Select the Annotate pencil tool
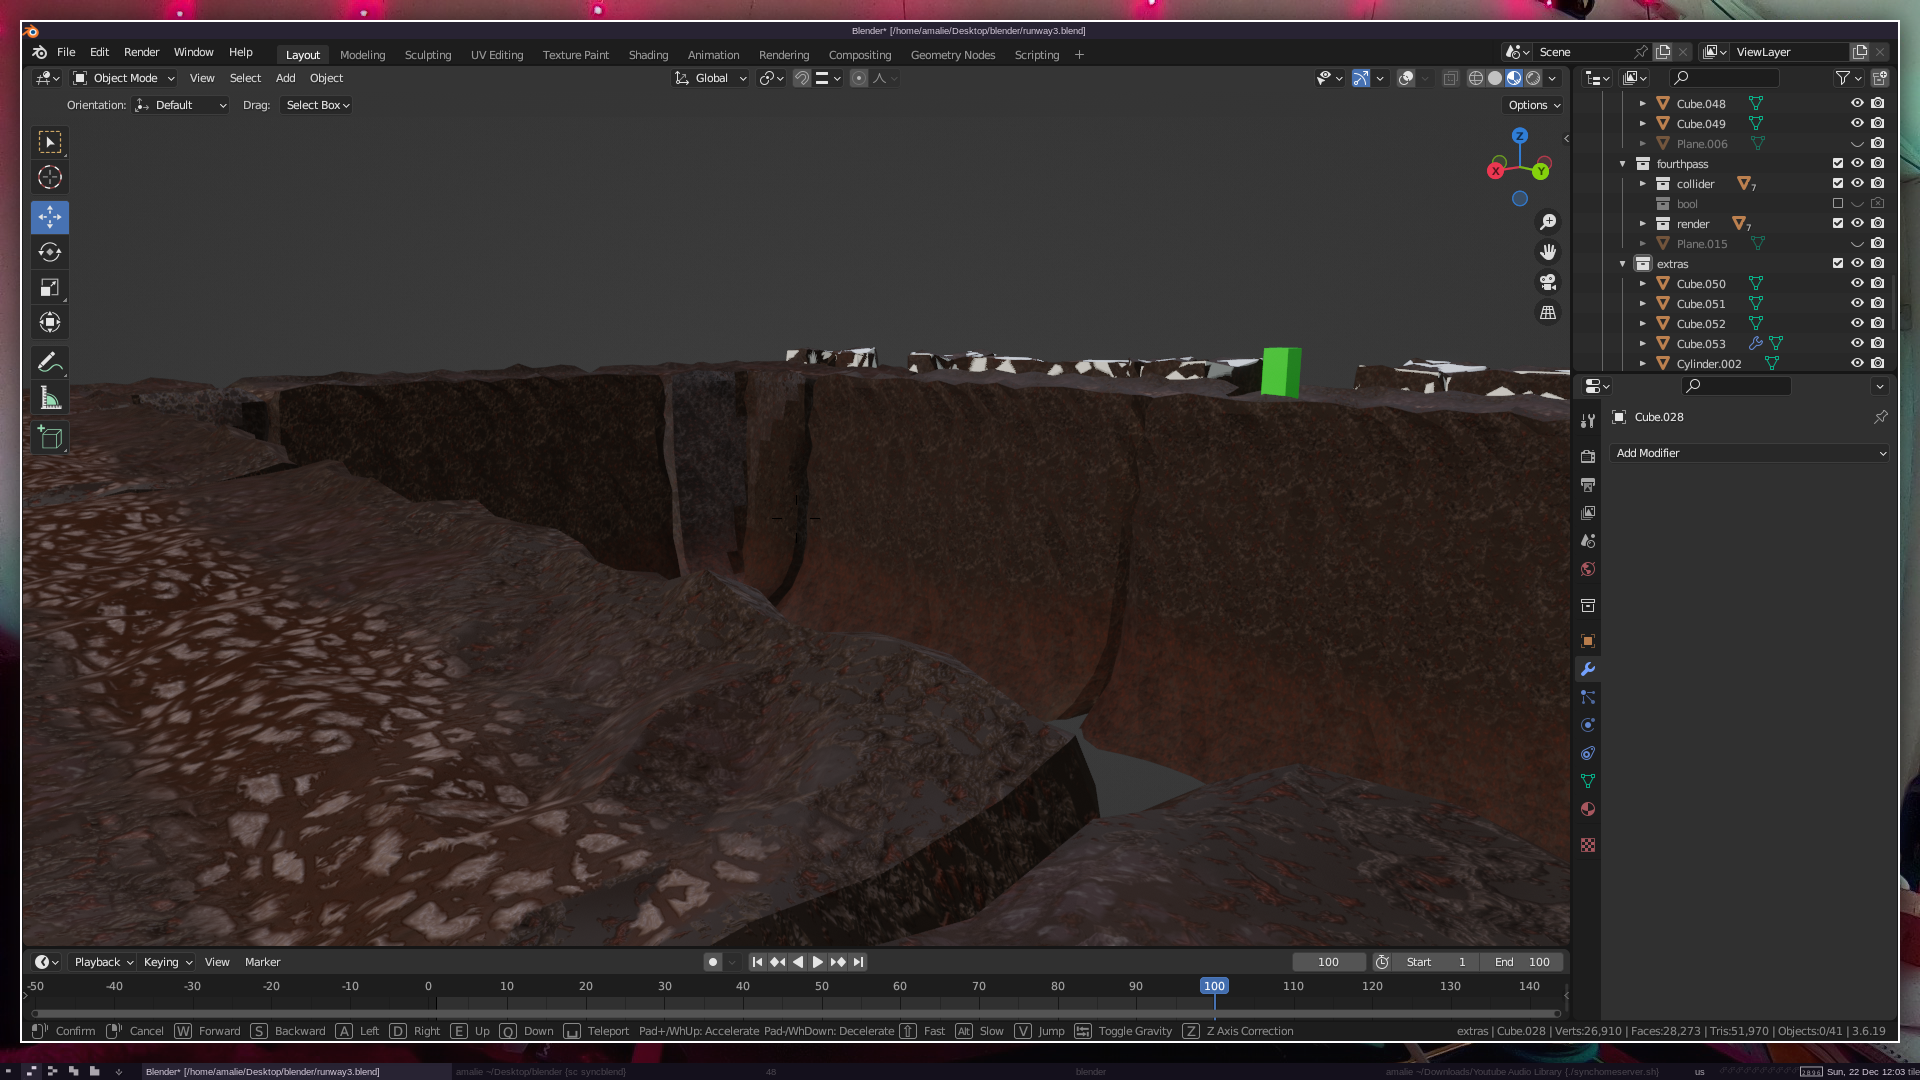1920x1080 pixels. pyautogui.click(x=50, y=363)
